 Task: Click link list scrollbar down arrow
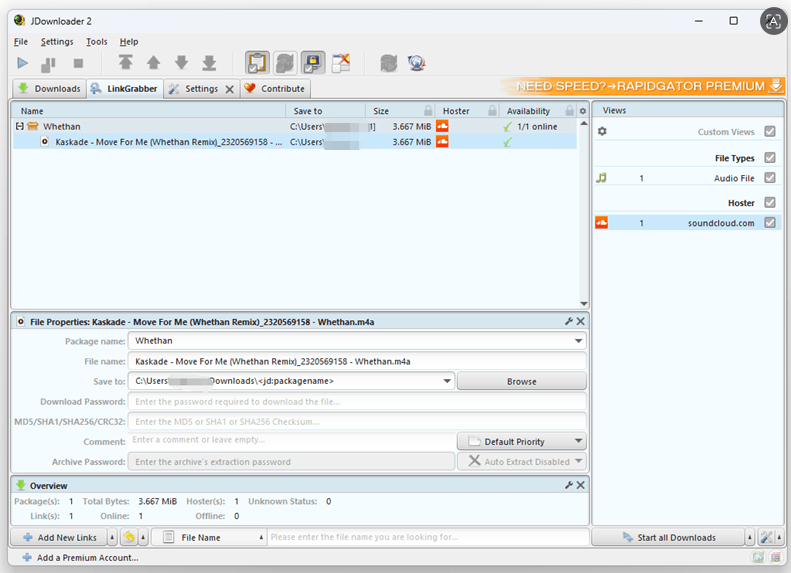[x=584, y=304]
